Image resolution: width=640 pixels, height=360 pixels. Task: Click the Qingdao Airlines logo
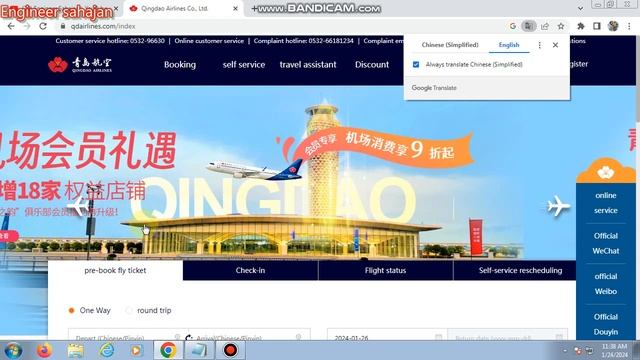pos(80,64)
